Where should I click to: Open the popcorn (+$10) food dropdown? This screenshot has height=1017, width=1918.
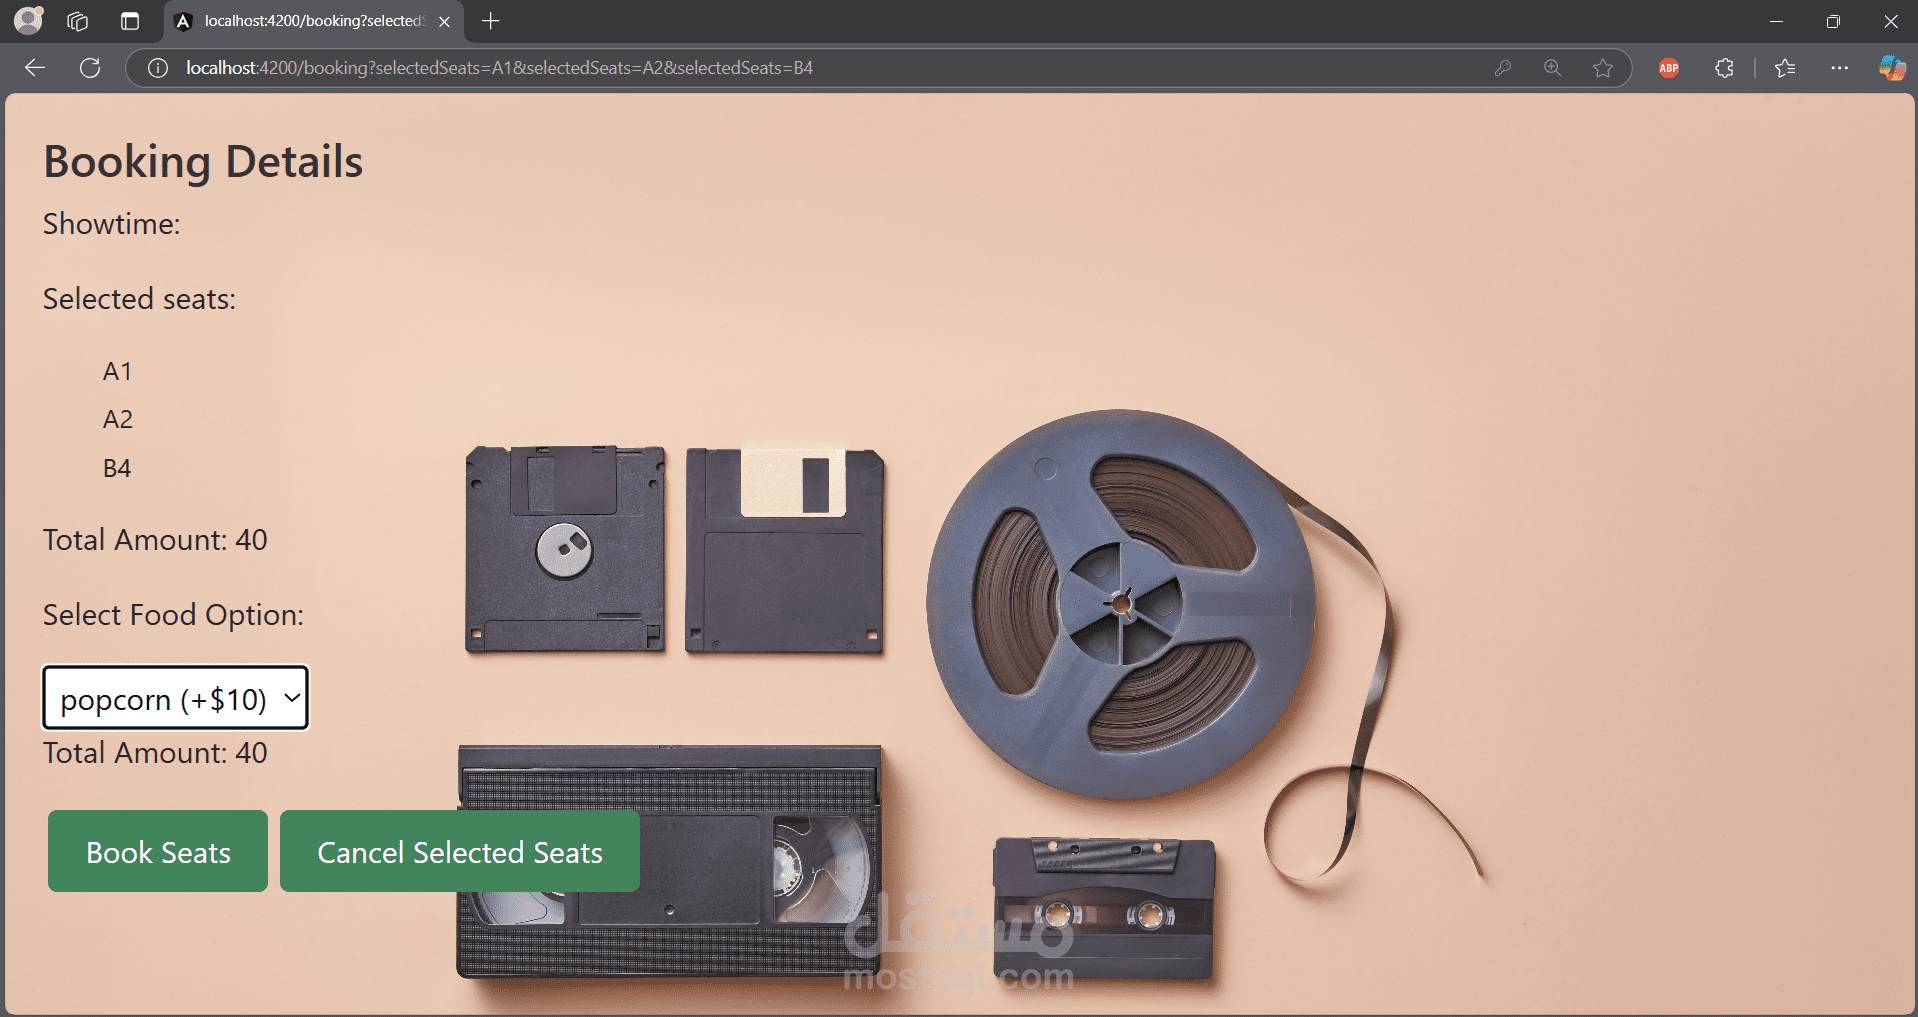pos(175,698)
